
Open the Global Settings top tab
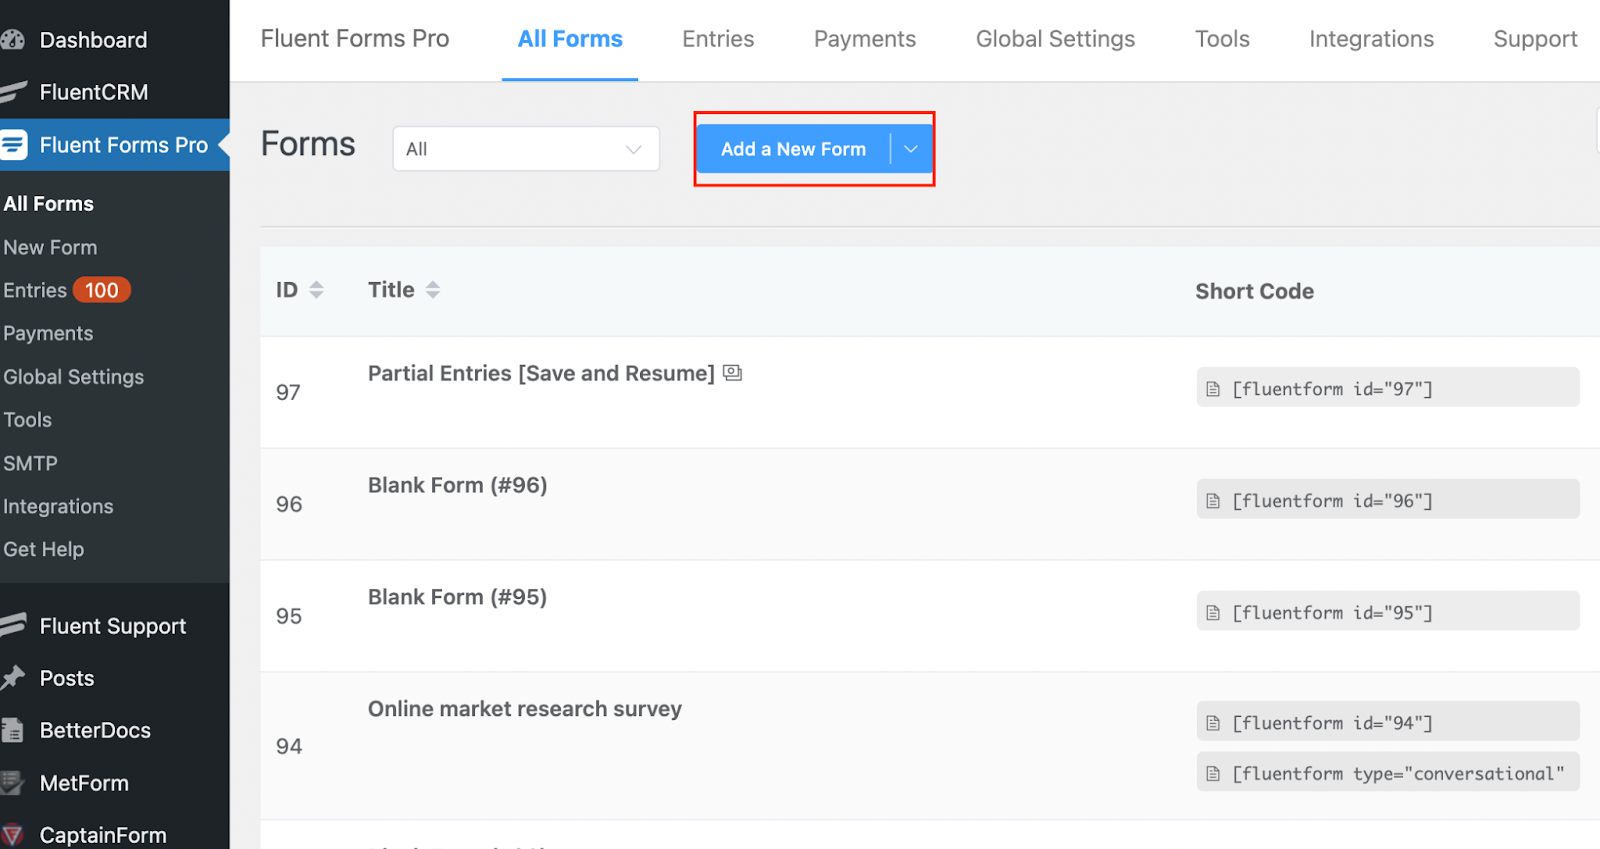[x=1055, y=39]
